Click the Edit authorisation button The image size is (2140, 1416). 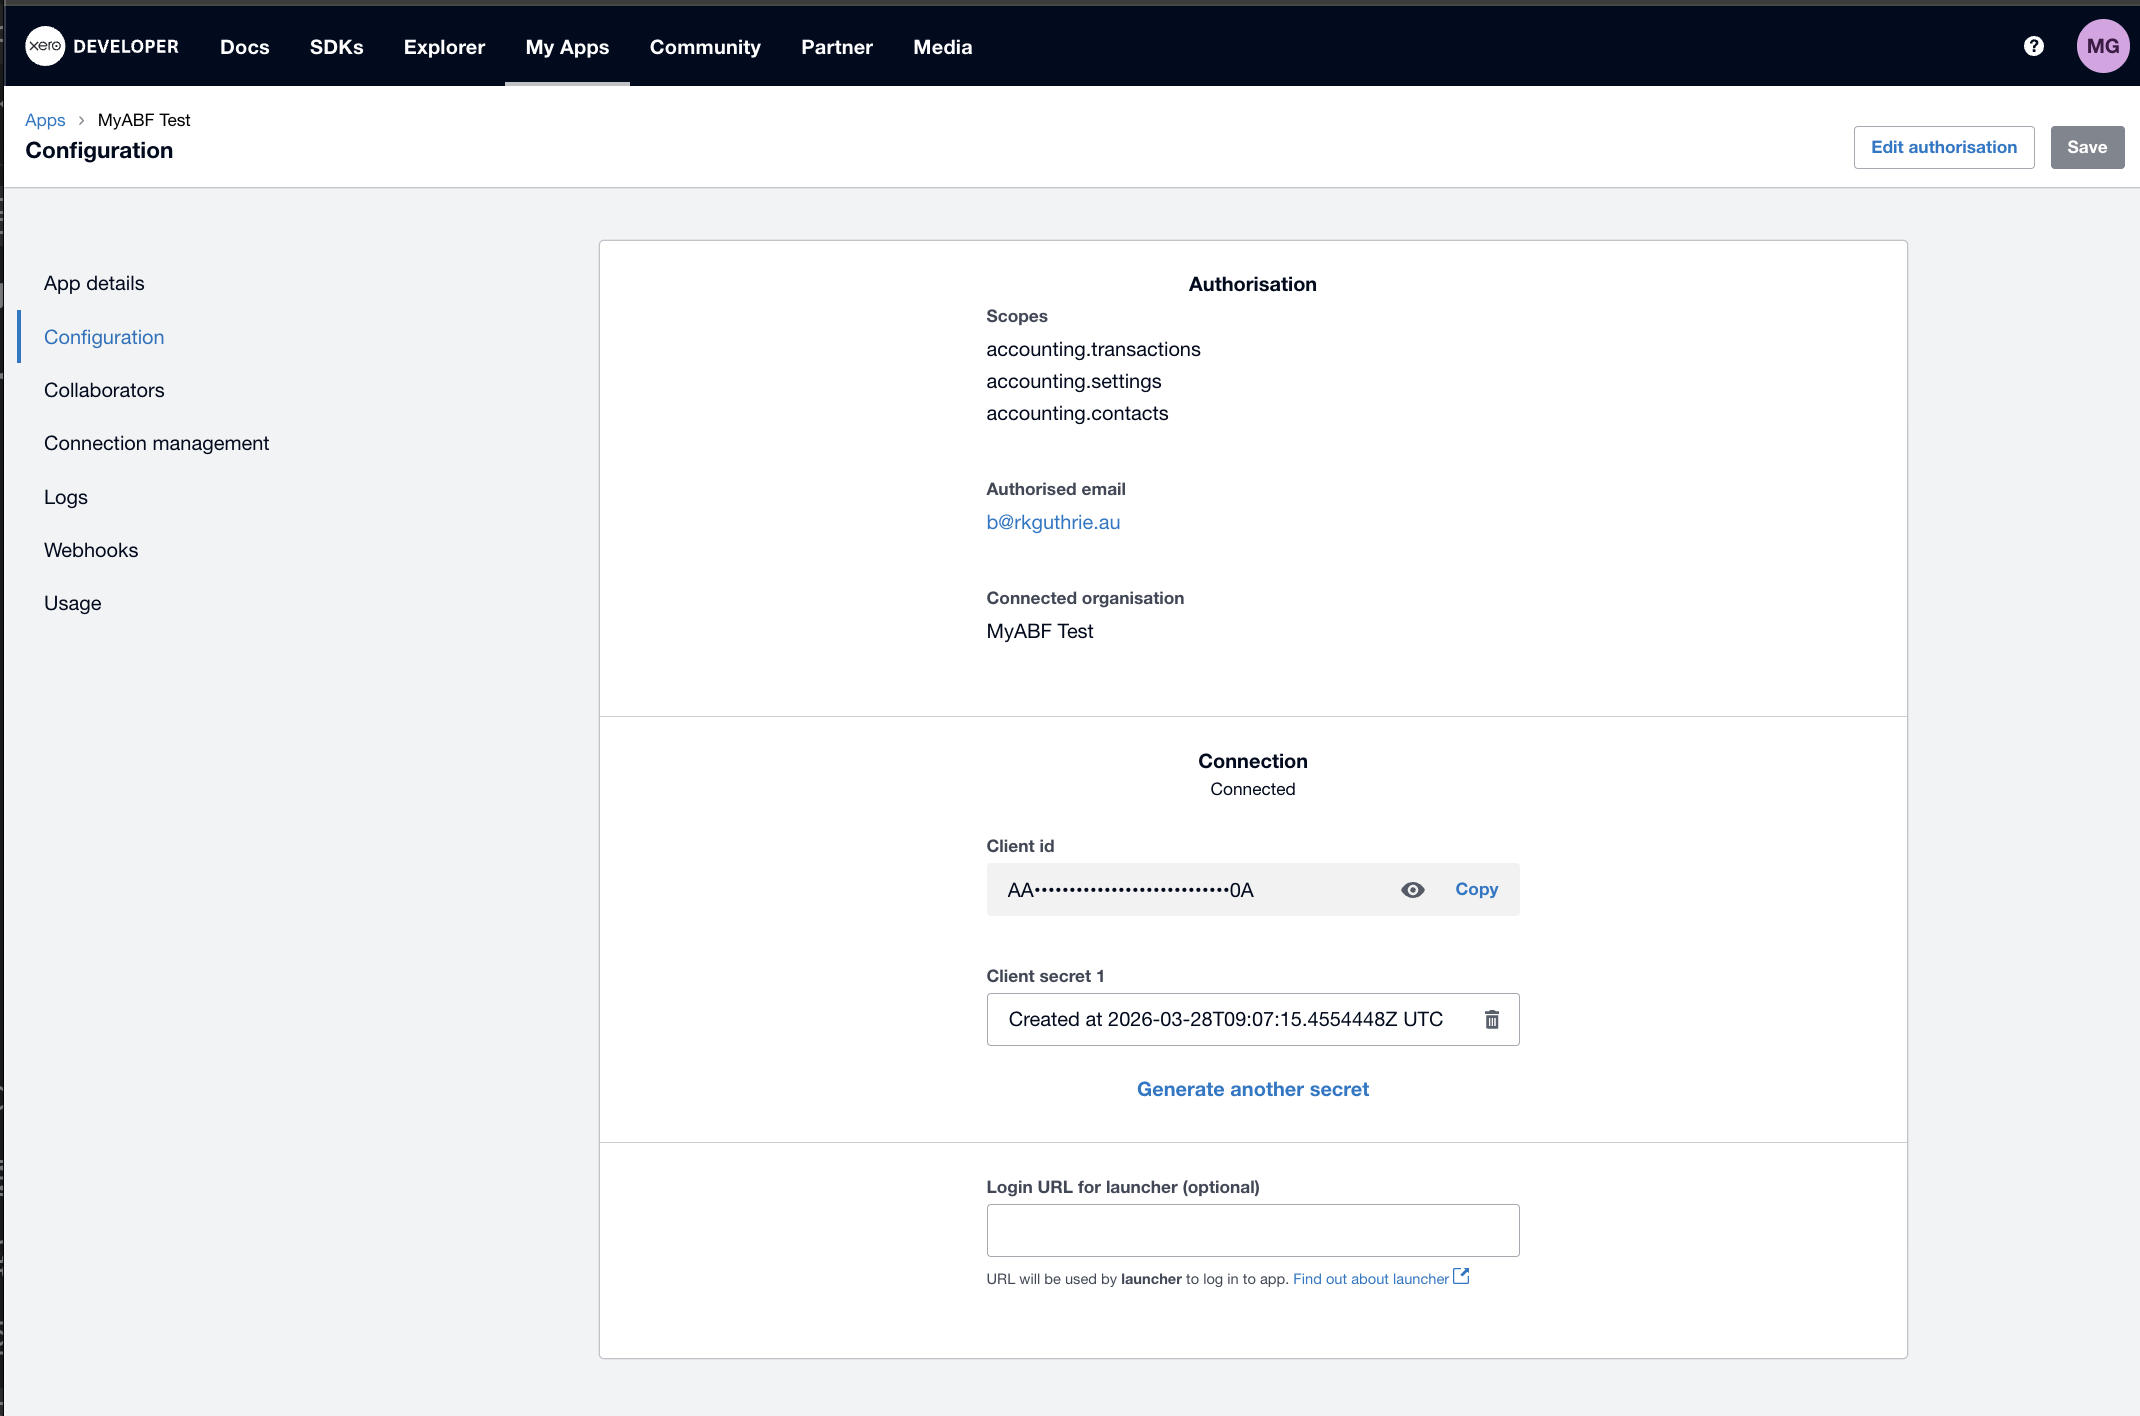pos(1943,147)
